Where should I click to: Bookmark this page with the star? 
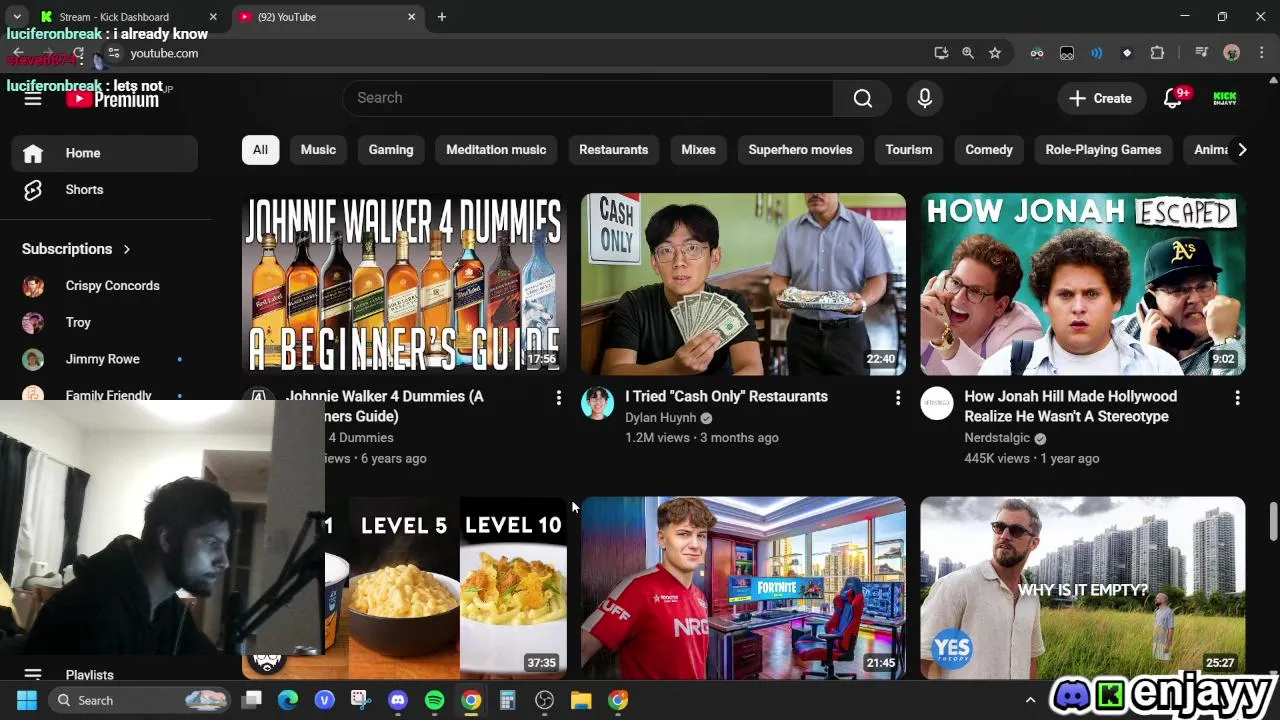(995, 53)
